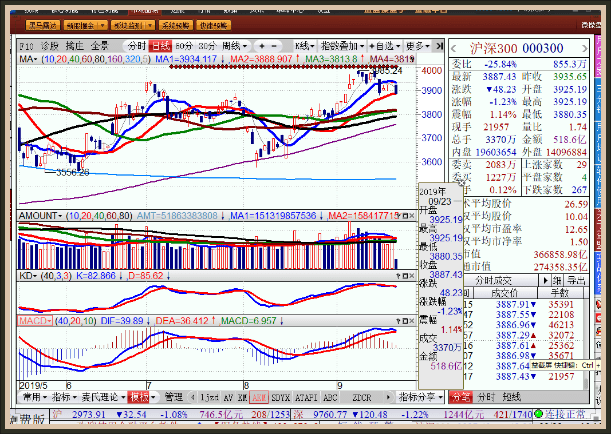Open the 指标分享 sharing dropdown
This screenshot has width=611, height=434.
click(420, 397)
